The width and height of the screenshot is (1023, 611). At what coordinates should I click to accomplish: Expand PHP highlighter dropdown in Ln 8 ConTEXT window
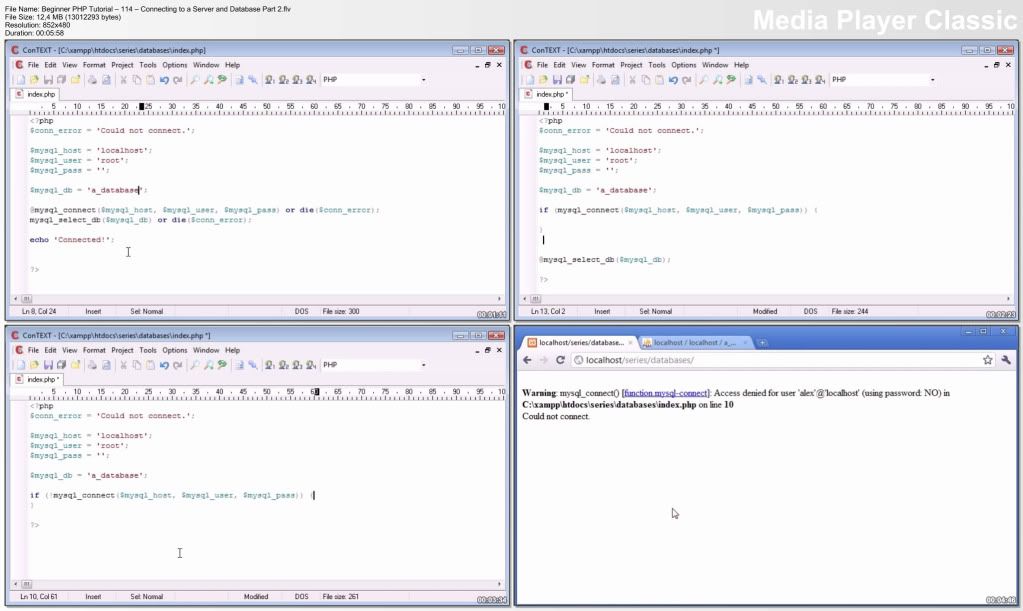click(423, 80)
